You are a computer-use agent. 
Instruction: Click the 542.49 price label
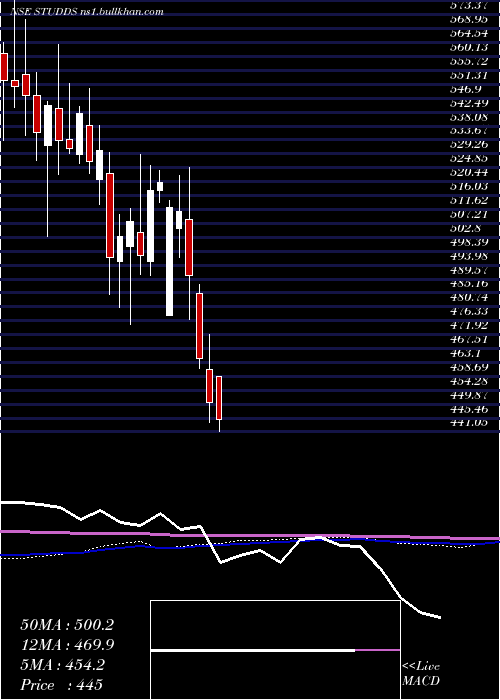click(471, 103)
